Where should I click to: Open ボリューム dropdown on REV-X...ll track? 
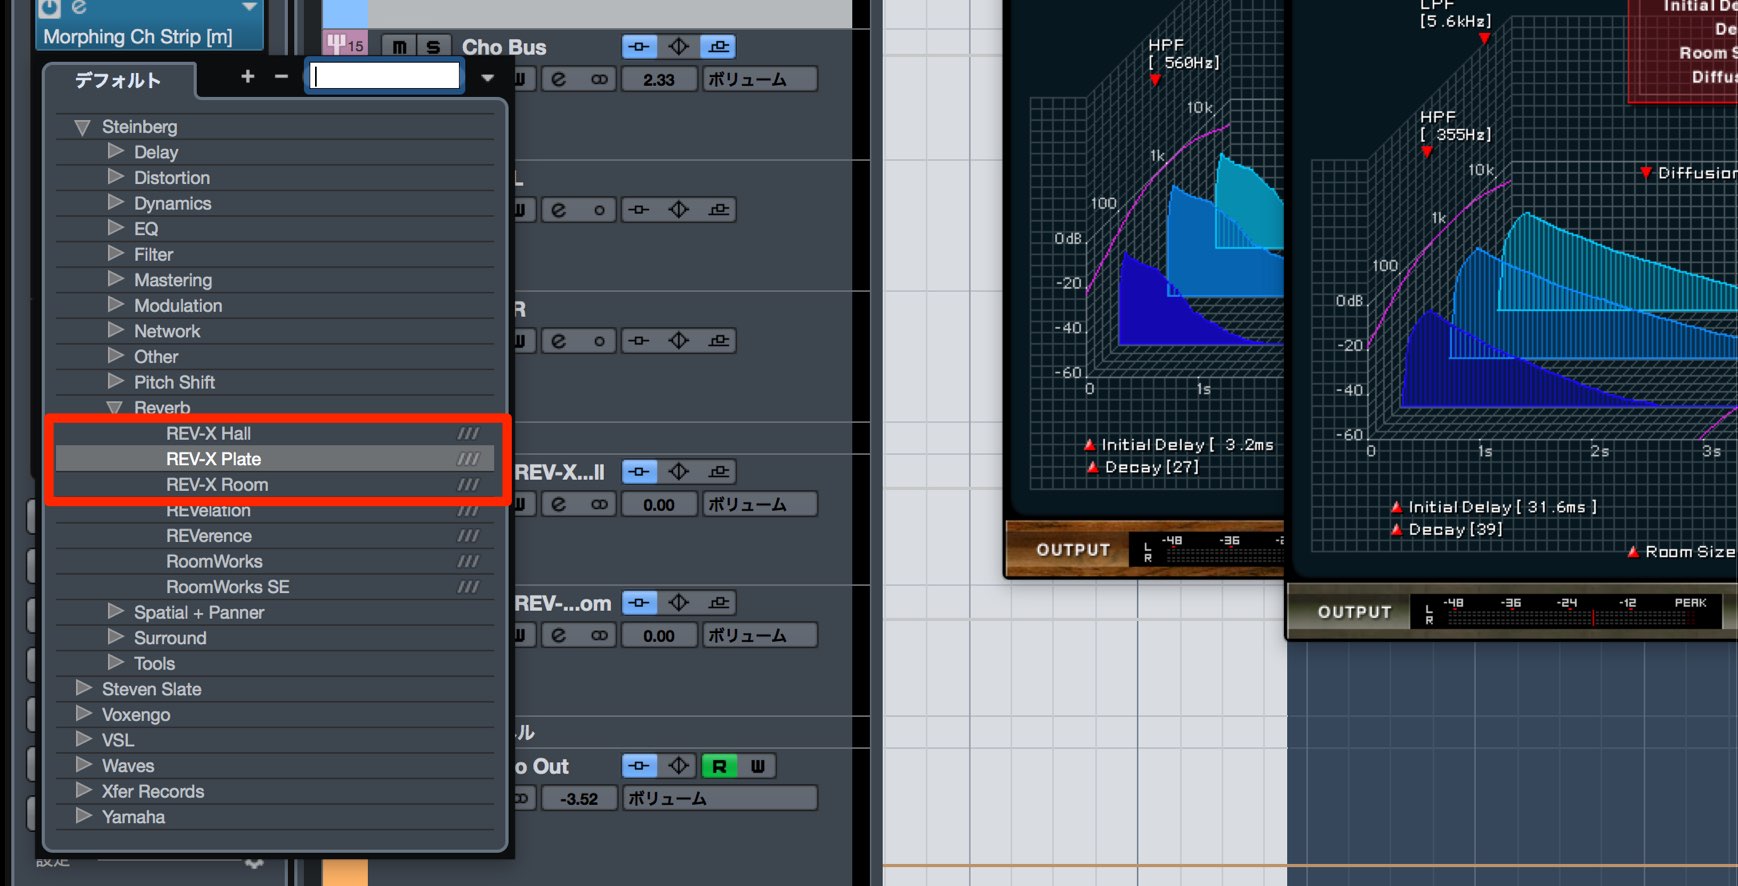tap(760, 504)
